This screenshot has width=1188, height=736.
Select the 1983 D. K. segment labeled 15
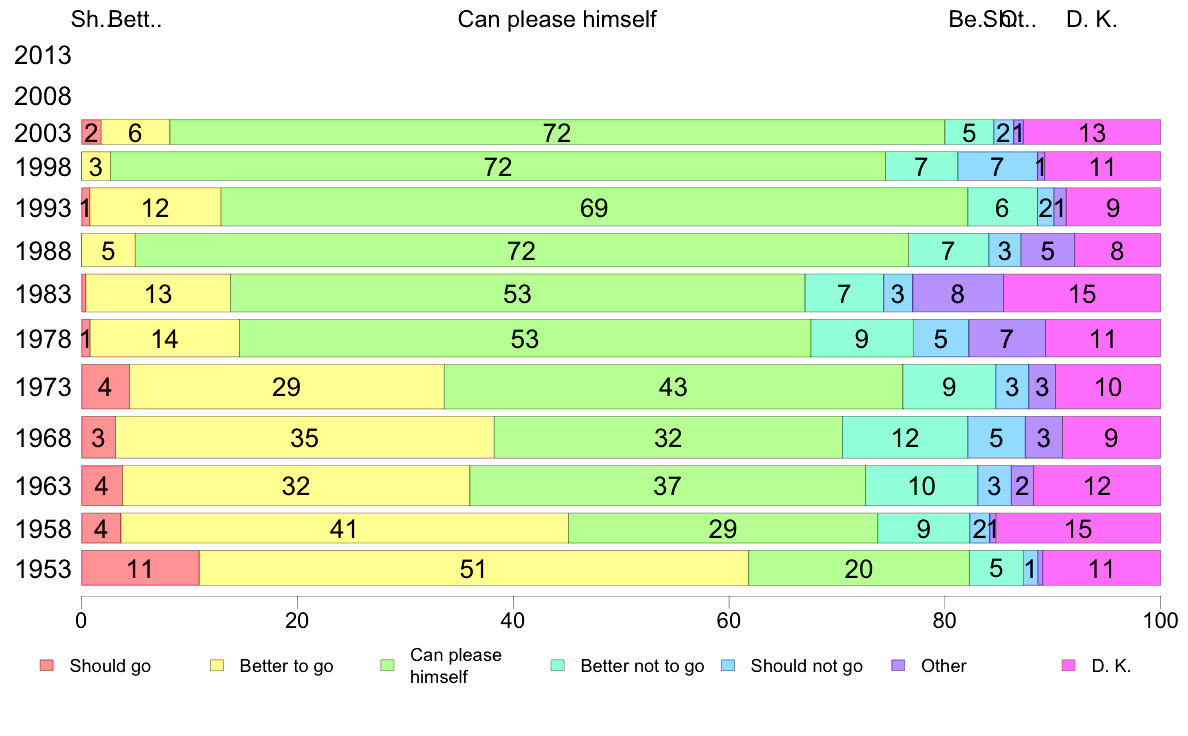click(1081, 294)
